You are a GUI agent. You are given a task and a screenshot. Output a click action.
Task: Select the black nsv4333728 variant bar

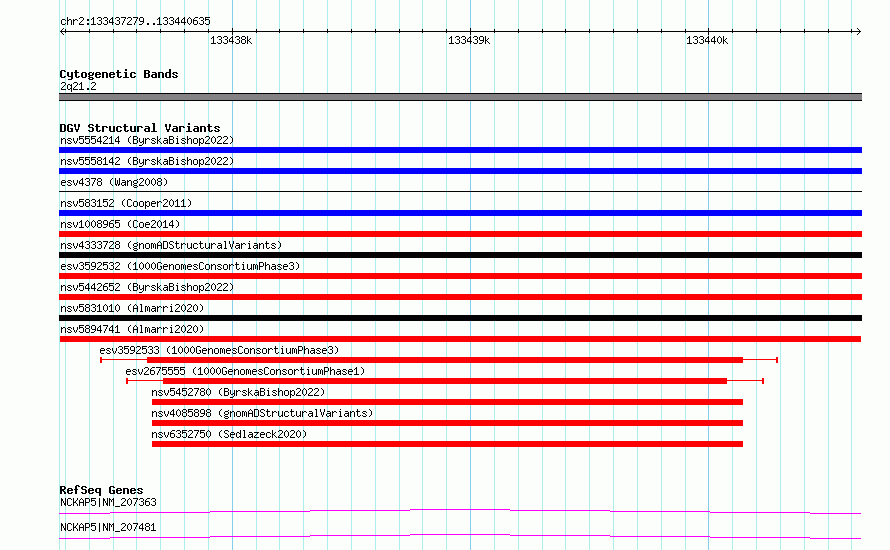pos(460,255)
